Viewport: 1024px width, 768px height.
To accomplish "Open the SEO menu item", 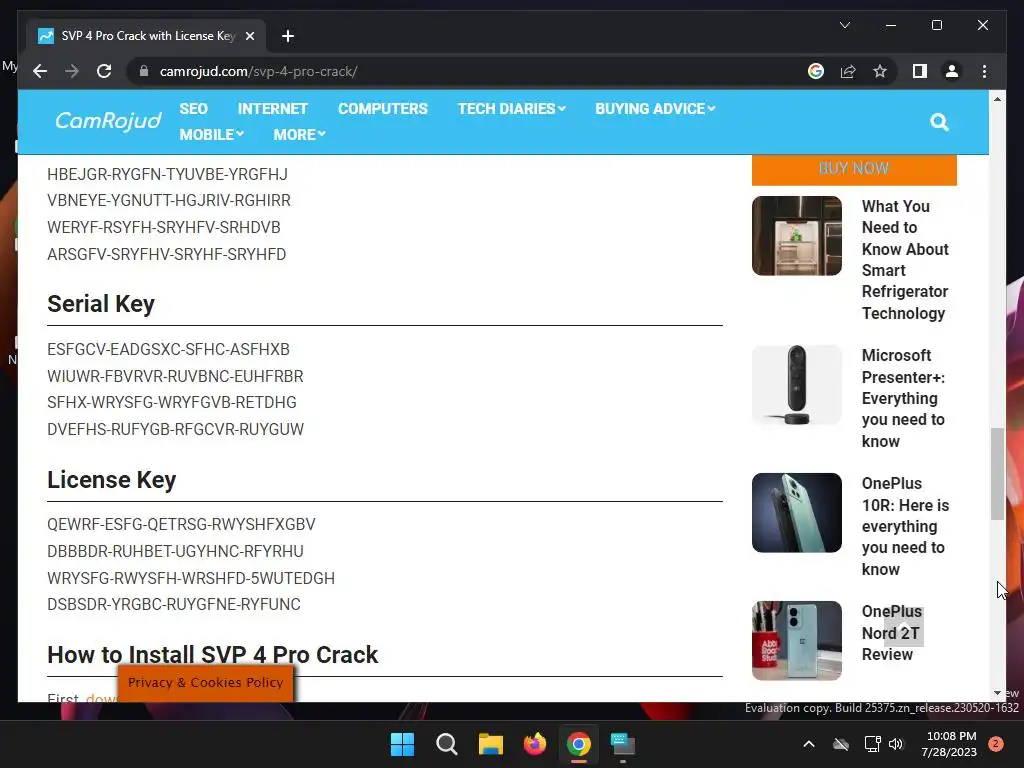I will [x=193, y=108].
